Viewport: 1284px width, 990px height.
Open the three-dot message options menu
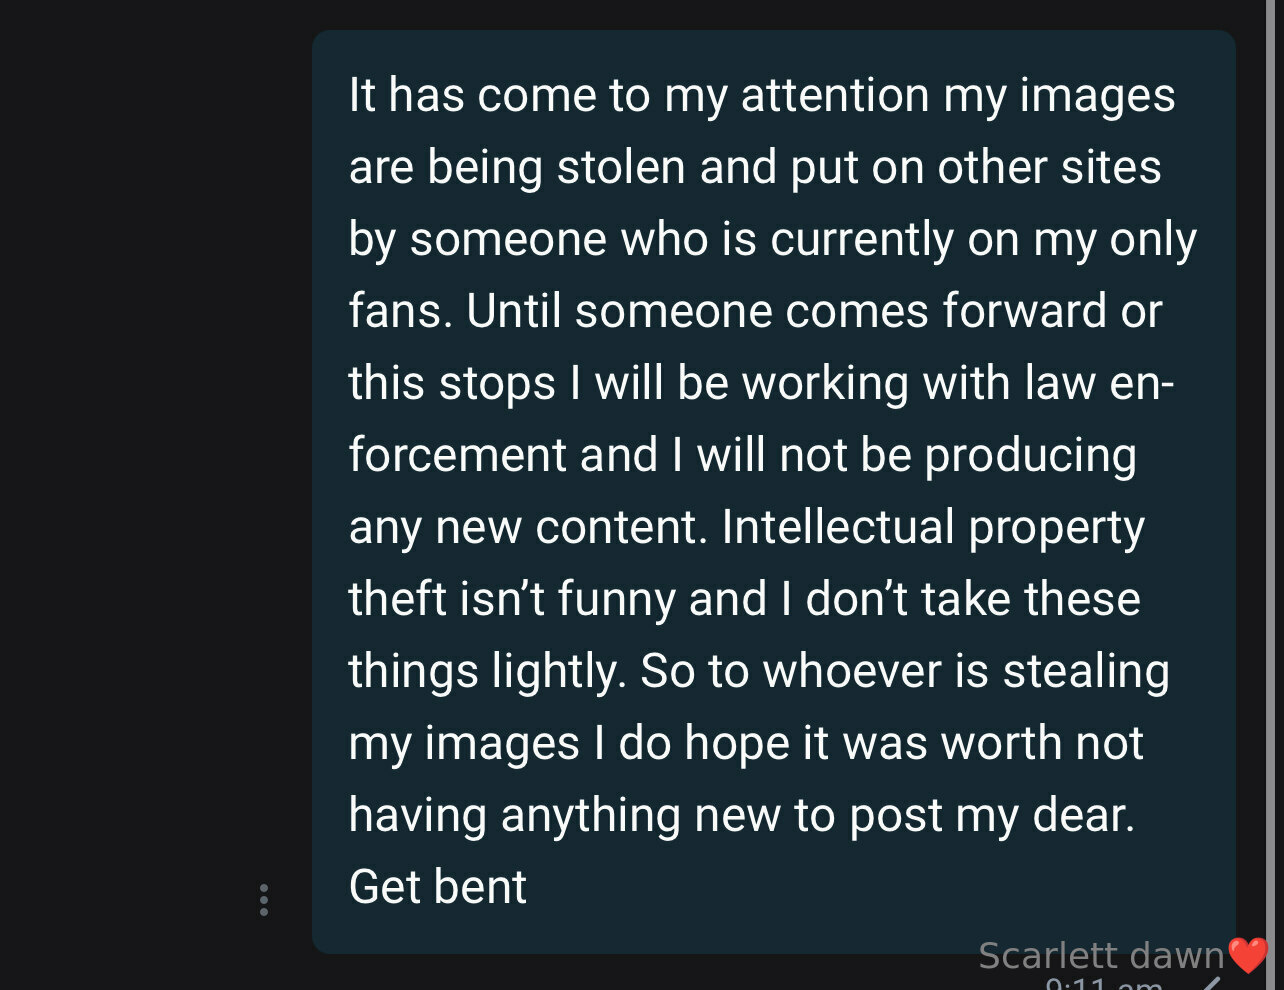(264, 900)
